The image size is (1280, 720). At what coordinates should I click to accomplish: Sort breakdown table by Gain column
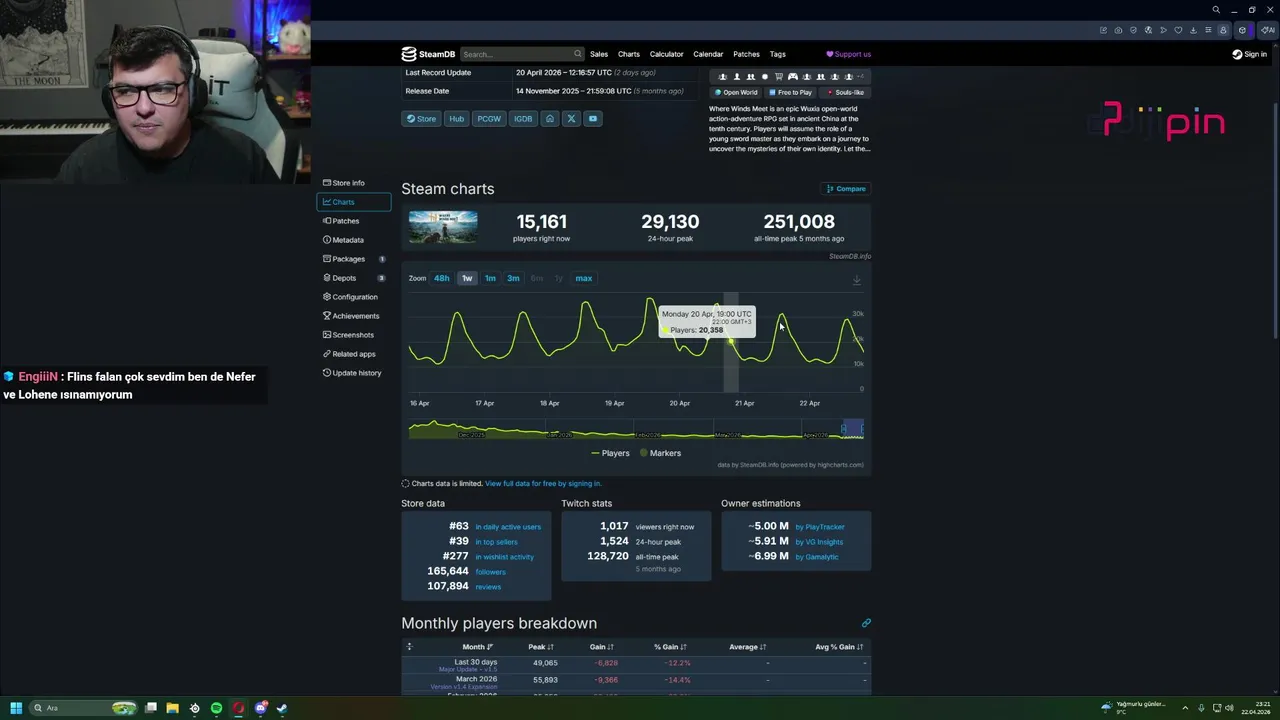601,647
